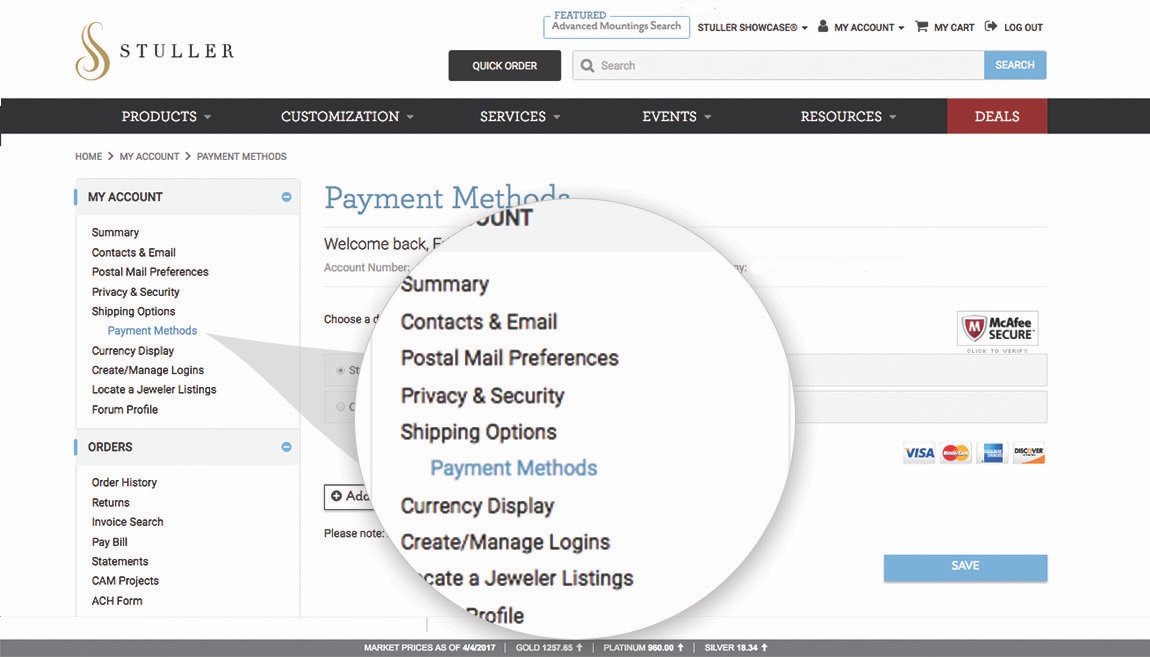This screenshot has width=1150, height=657.
Task: Open ACH Form in the sidebar
Action: [117, 601]
